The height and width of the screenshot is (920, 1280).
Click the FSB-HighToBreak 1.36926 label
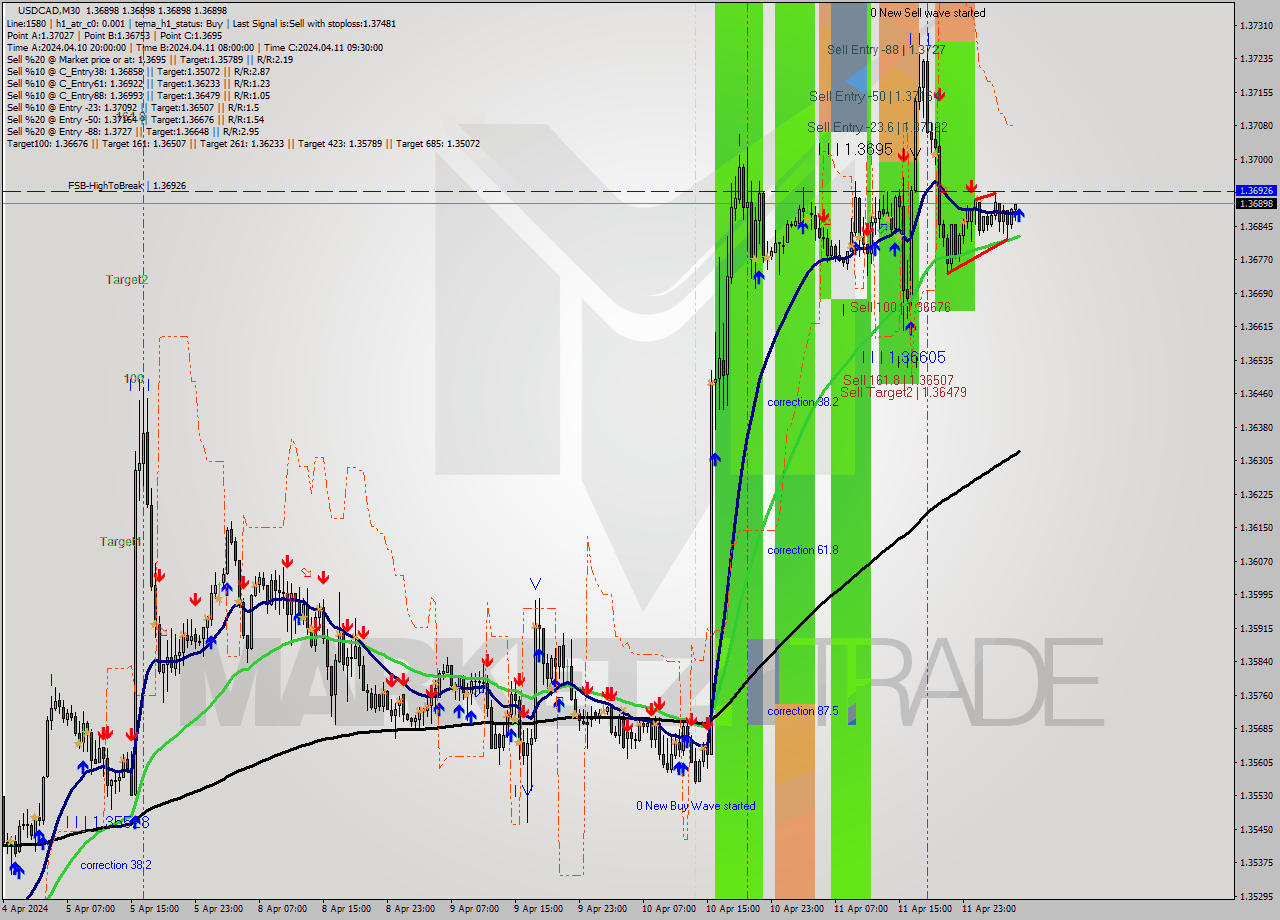(x=127, y=186)
